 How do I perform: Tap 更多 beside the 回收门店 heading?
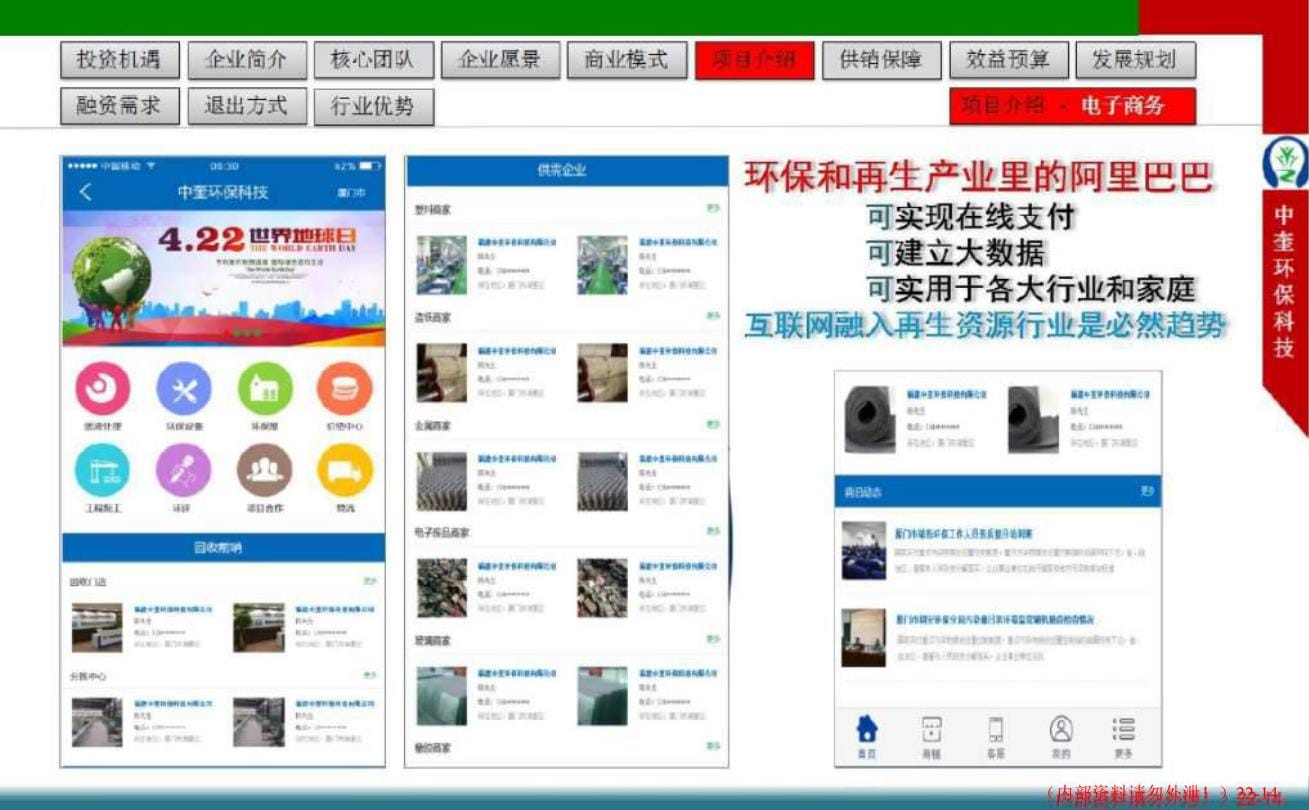370,581
